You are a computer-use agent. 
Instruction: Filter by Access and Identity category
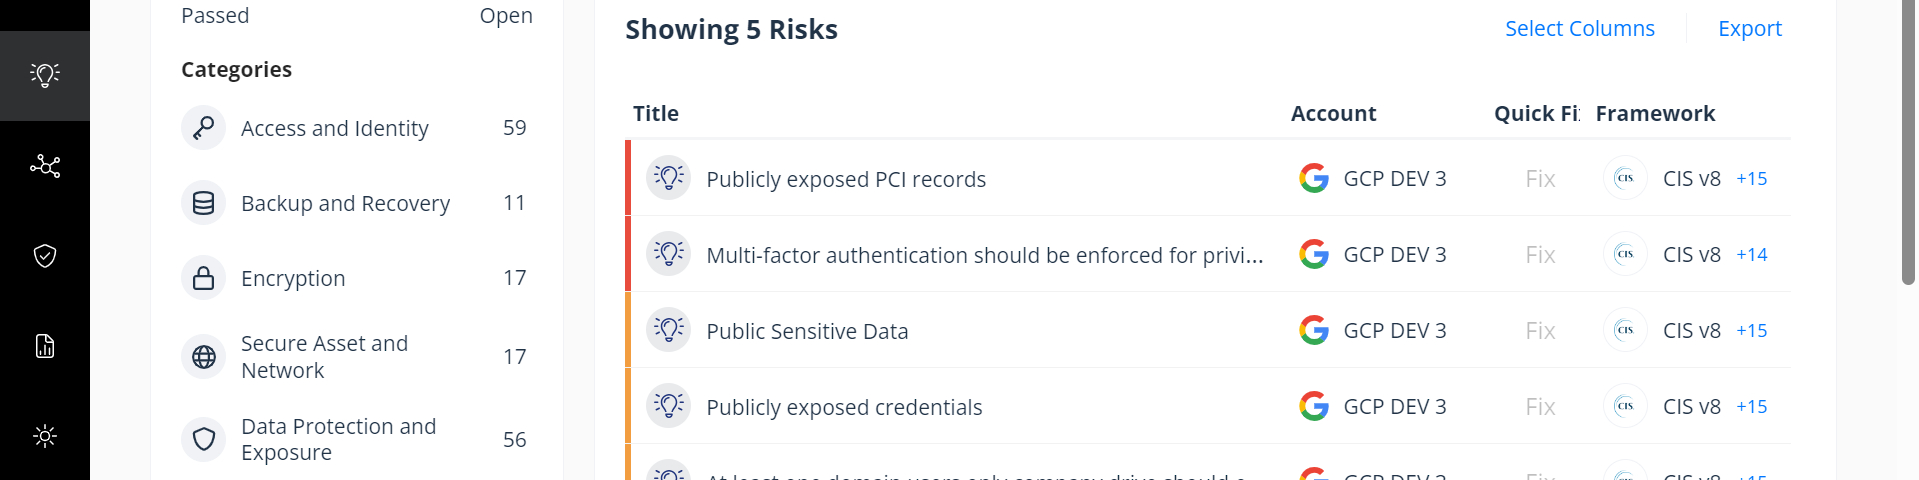click(334, 128)
